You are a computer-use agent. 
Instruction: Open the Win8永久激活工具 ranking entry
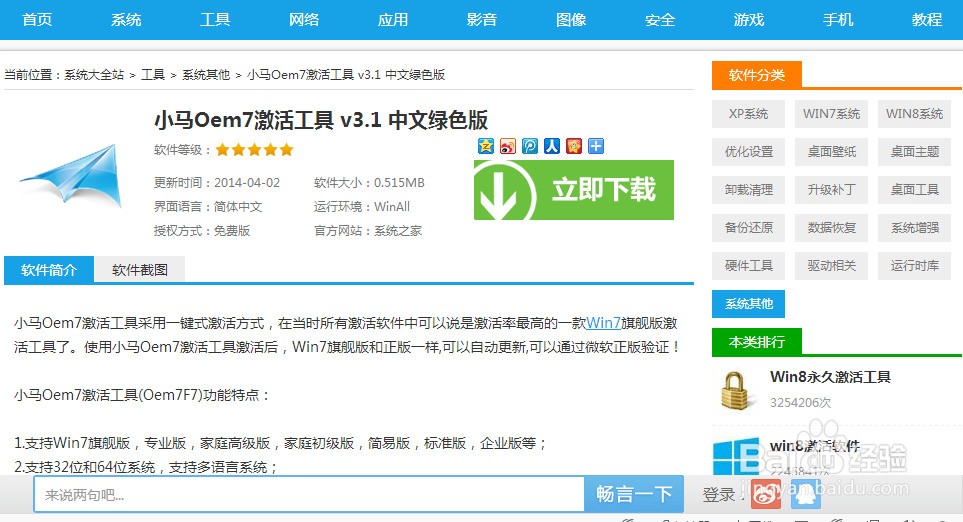tap(830, 377)
